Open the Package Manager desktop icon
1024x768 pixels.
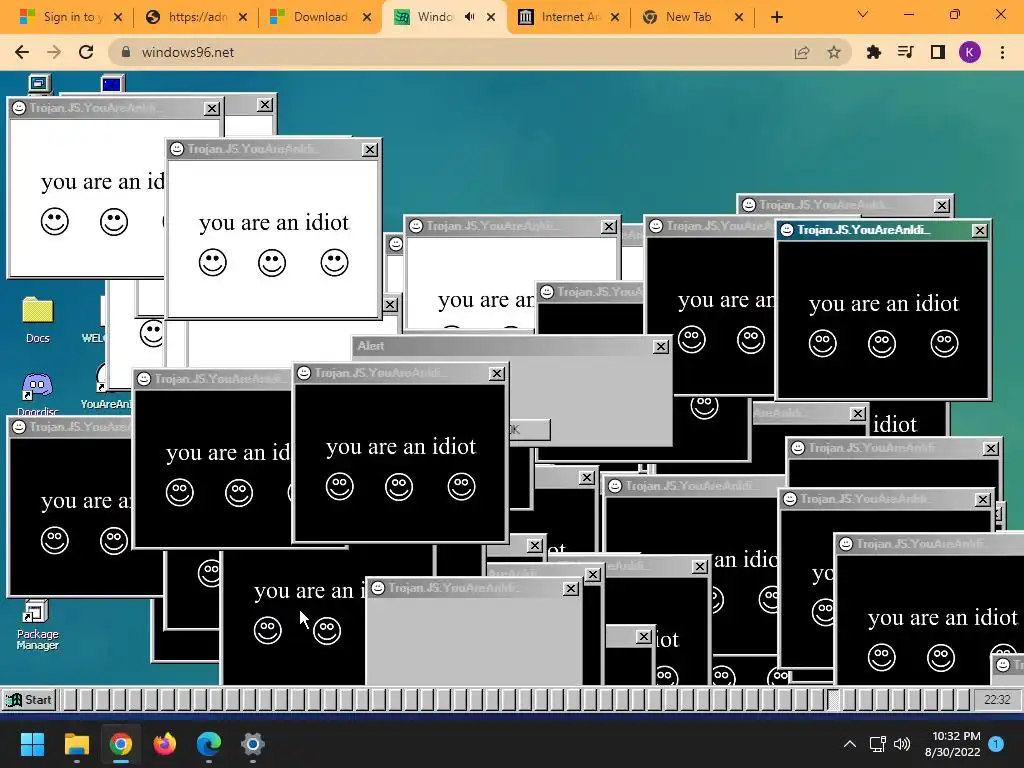(x=37, y=626)
